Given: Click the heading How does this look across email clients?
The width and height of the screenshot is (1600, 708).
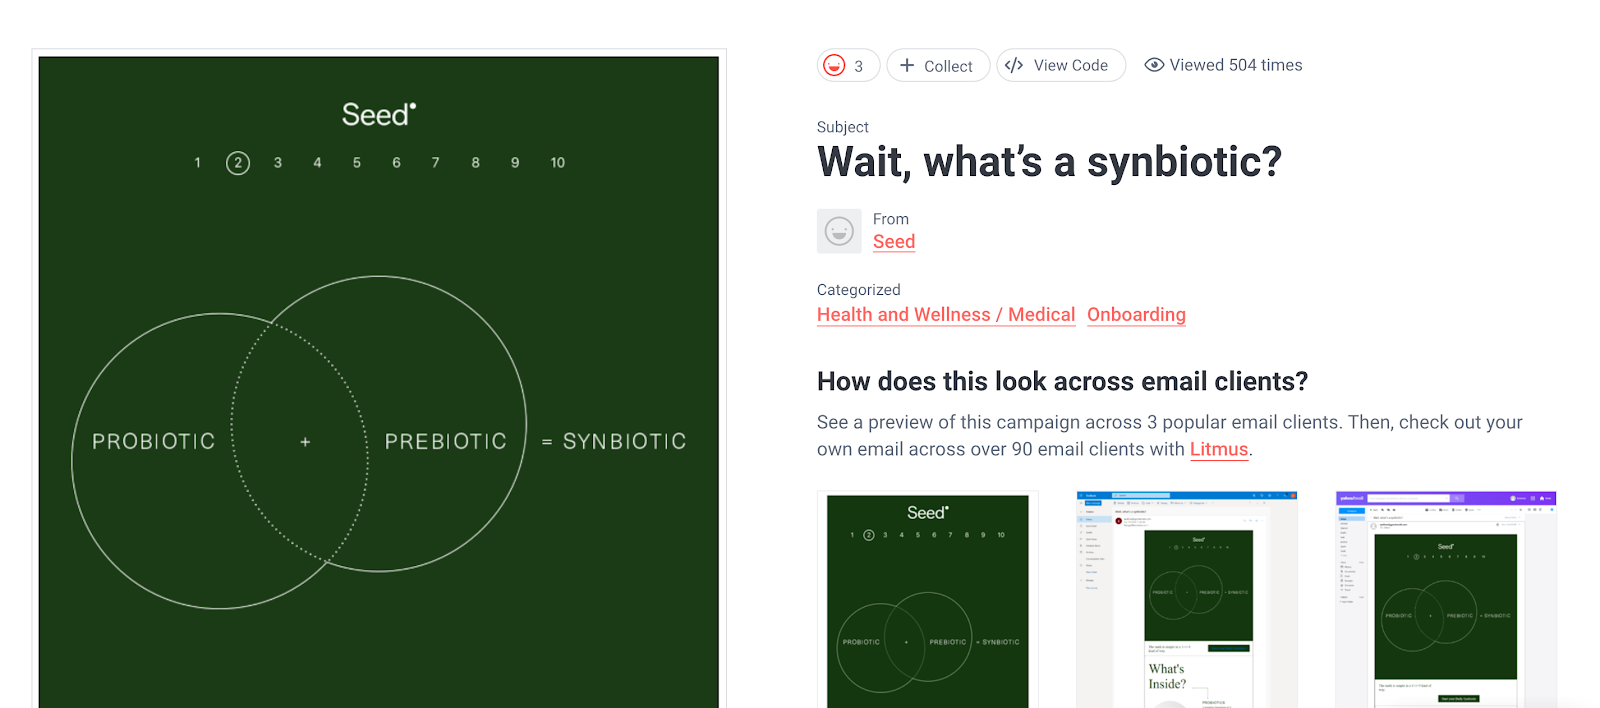Looking at the screenshot, I should pos(1062,381).
